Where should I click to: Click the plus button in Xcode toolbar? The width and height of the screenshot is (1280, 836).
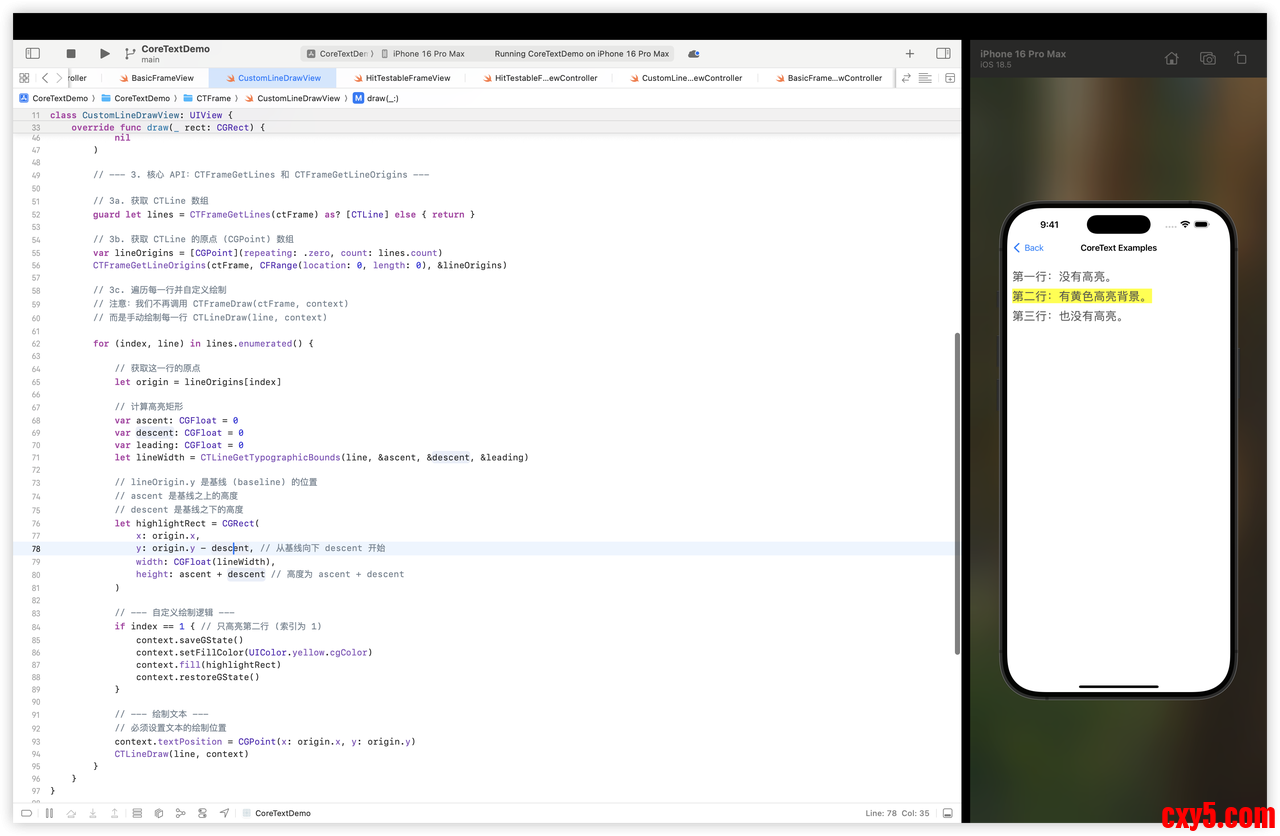tap(909, 53)
